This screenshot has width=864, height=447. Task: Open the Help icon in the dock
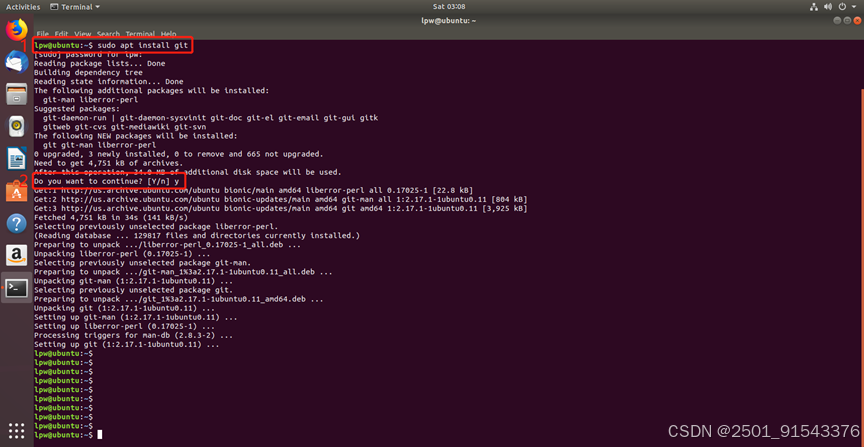click(17, 223)
